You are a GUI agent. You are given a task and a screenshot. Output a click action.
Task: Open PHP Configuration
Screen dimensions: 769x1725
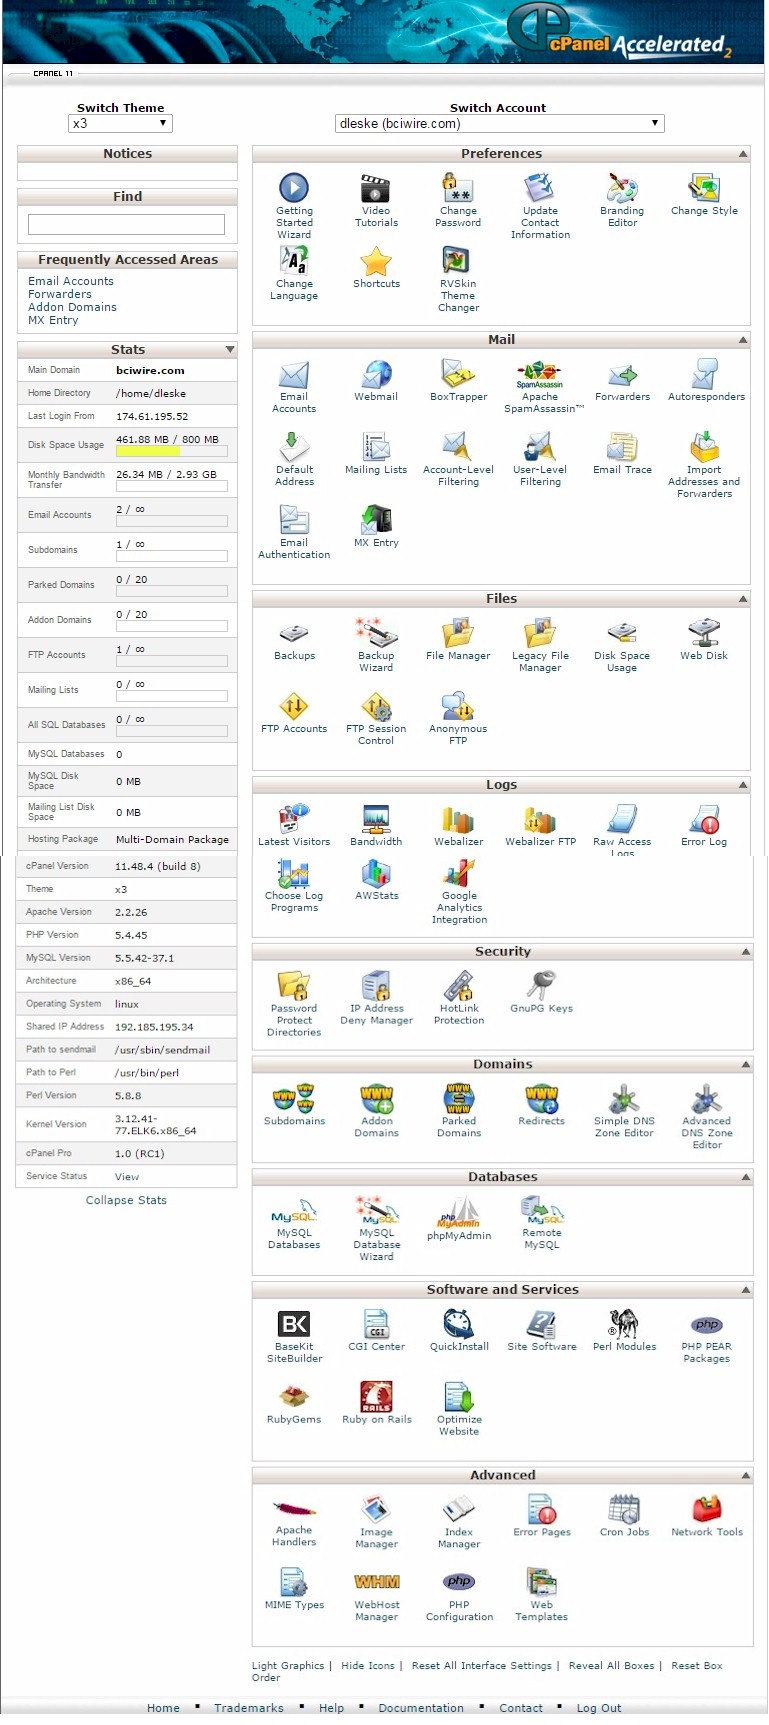click(x=459, y=1582)
